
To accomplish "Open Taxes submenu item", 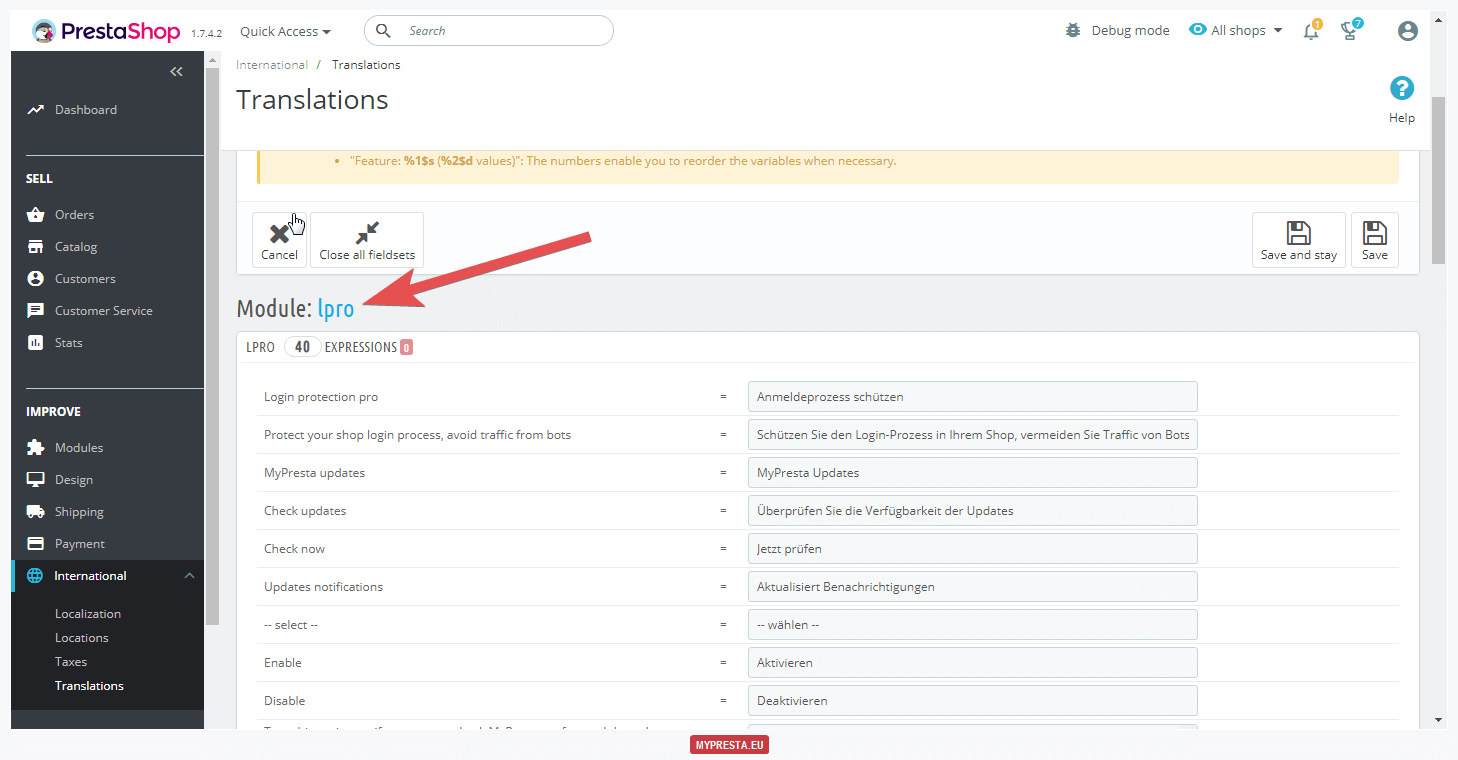I will point(71,662).
